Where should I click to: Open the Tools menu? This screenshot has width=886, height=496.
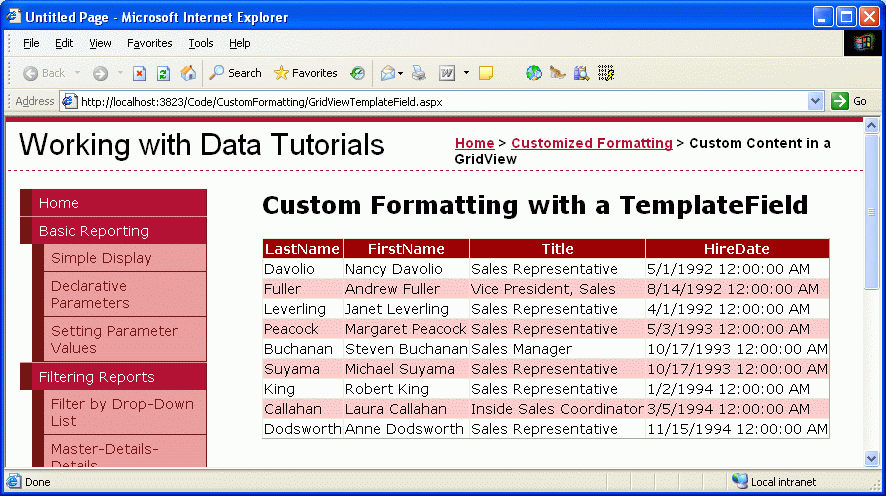[x=201, y=43]
